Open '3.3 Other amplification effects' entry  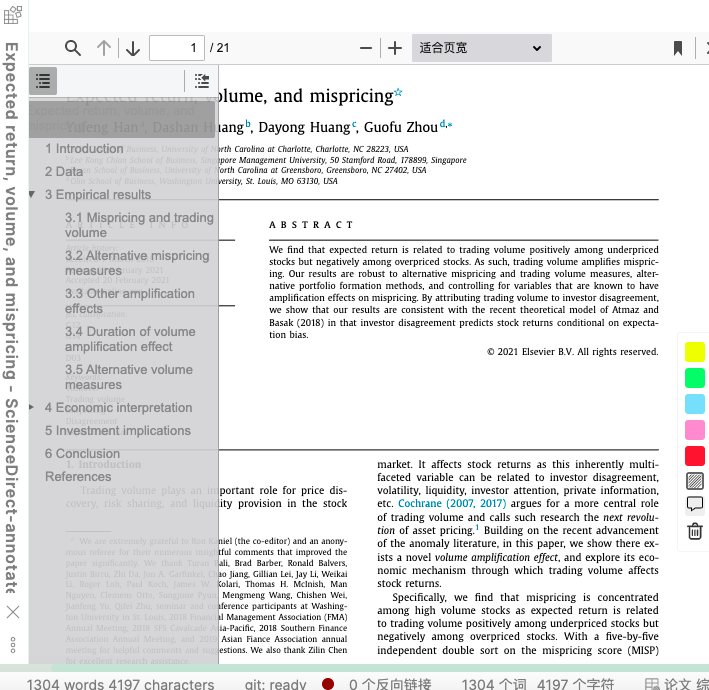[x=130, y=301]
